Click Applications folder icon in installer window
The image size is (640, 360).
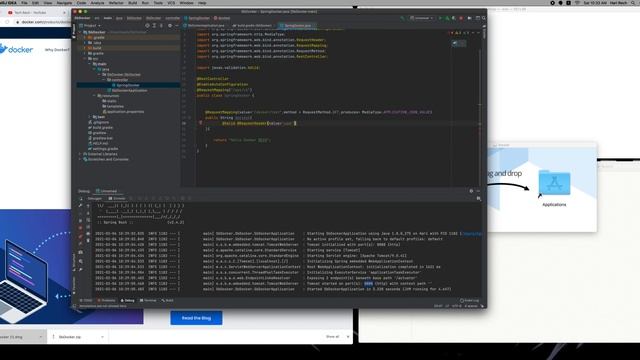pos(554,183)
